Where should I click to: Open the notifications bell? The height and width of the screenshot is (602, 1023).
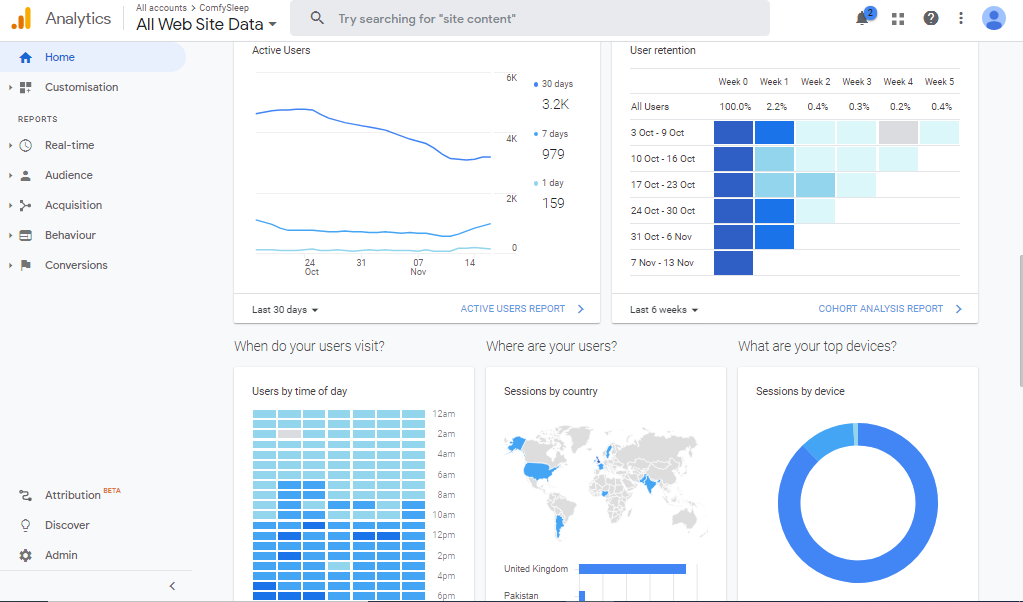[x=862, y=18]
